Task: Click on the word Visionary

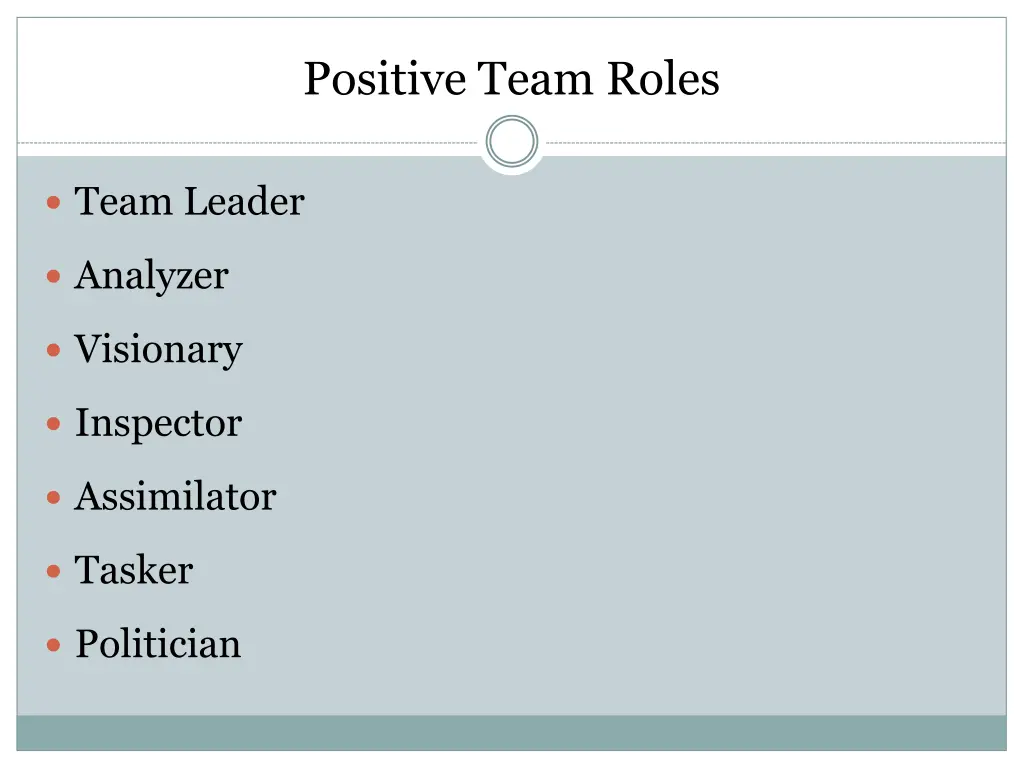Action: tap(158, 350)
